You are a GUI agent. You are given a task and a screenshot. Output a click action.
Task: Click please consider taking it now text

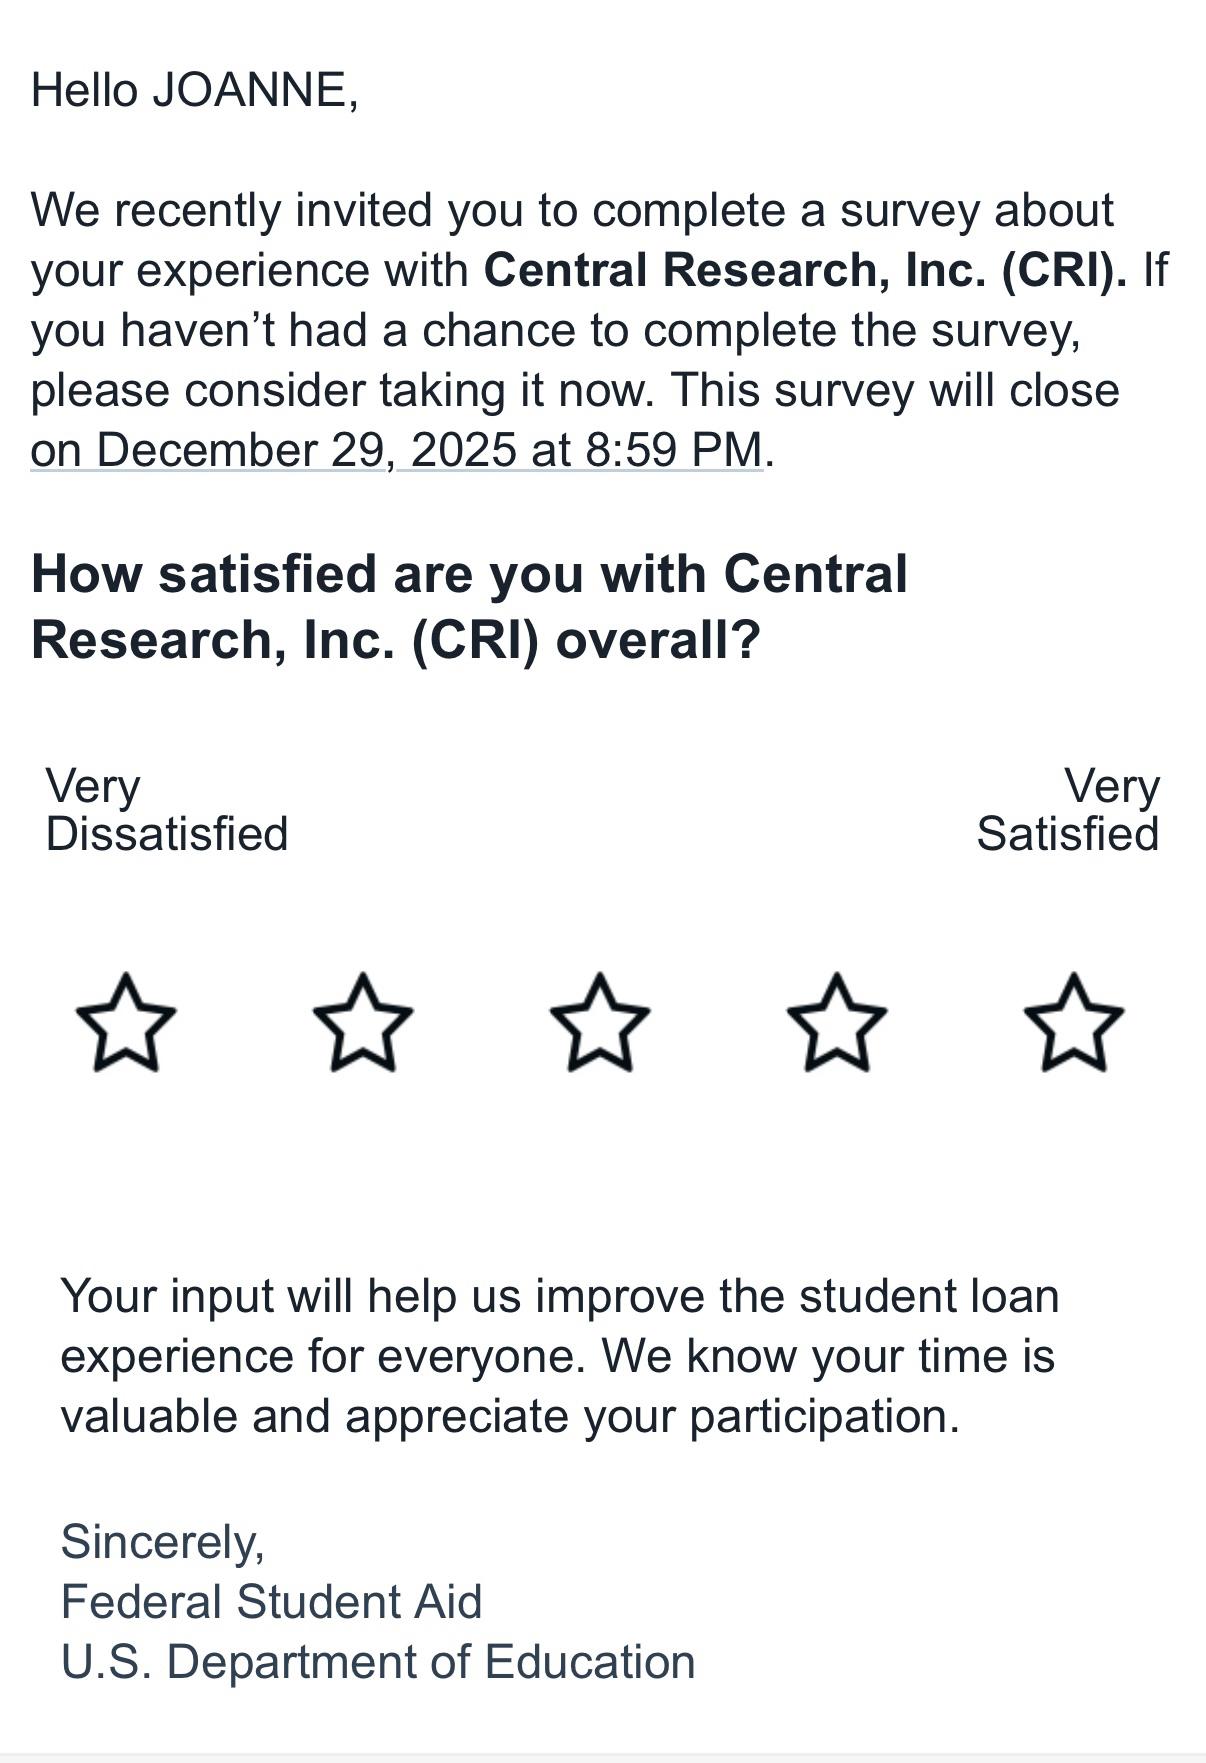click(x=340, y=390)
